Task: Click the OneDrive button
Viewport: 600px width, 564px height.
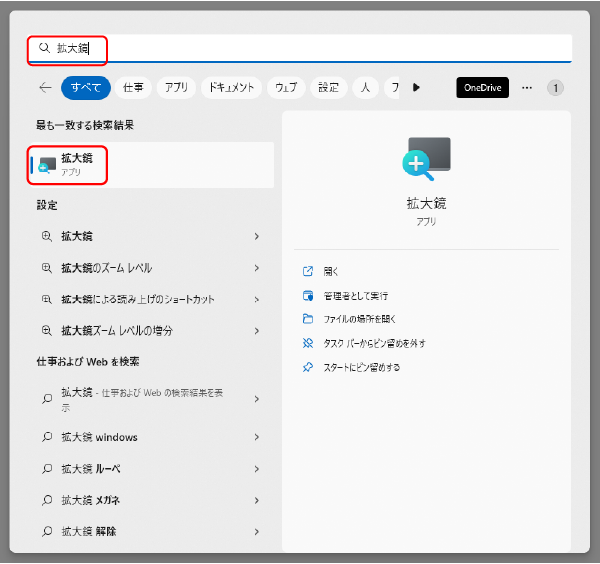Action: (x=483, y=88)
